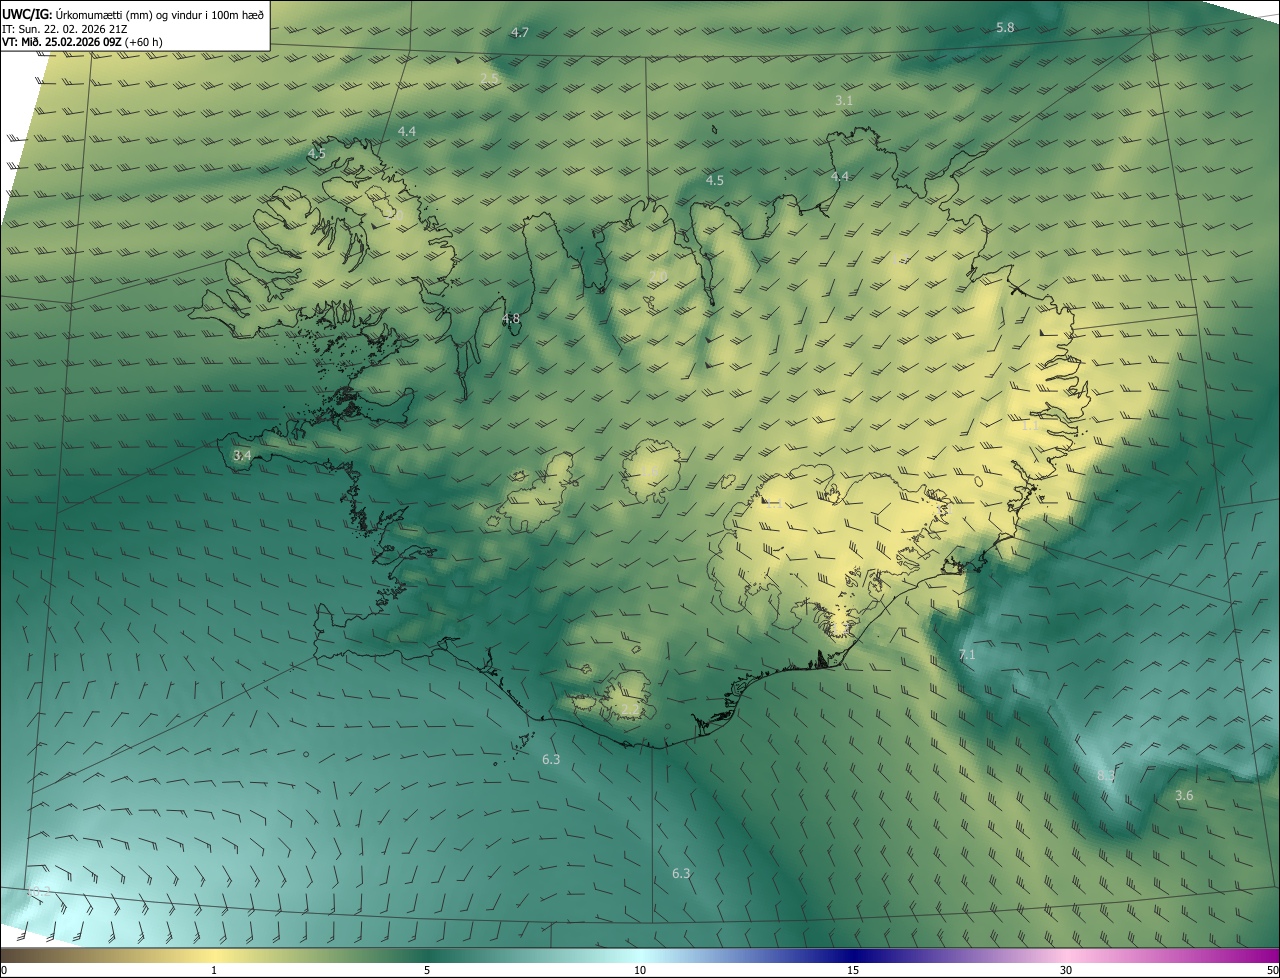Click the colorbar tick label "5"
Screen dimensions: 1280x978
(x=427, y=971)
